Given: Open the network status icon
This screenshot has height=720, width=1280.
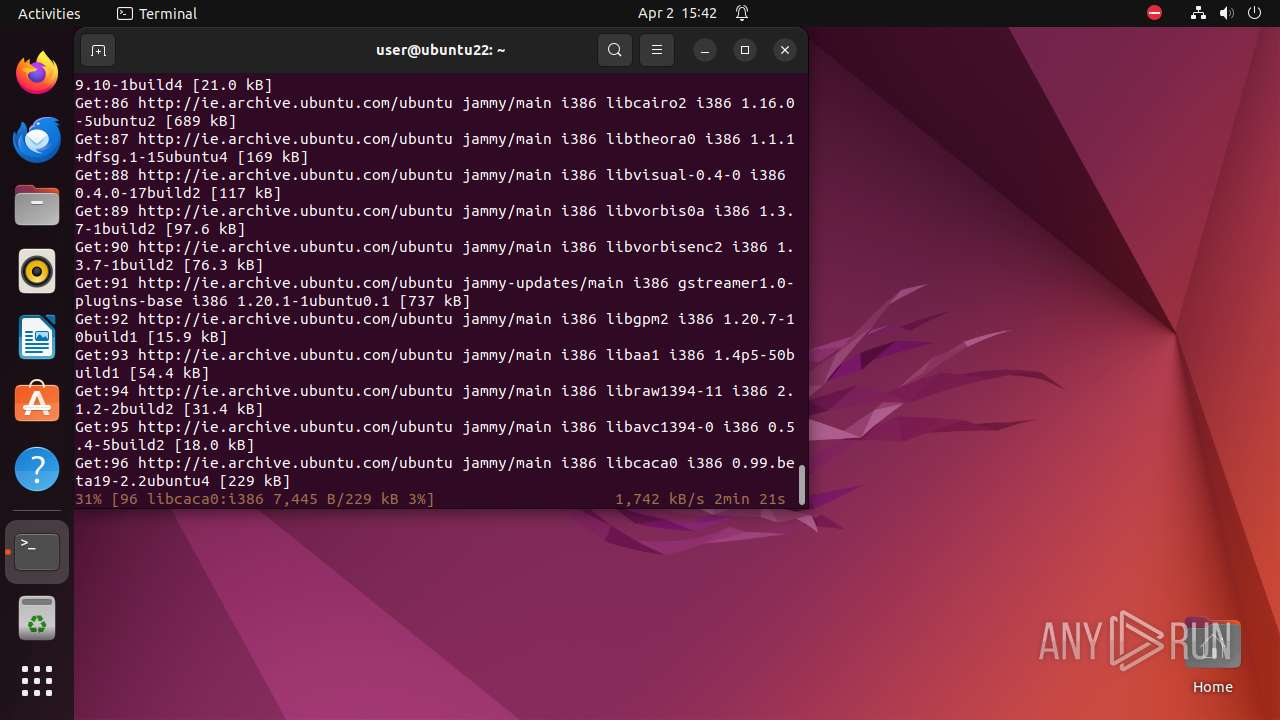Looking at the screenshot, I should click(x=1198, y=13).
